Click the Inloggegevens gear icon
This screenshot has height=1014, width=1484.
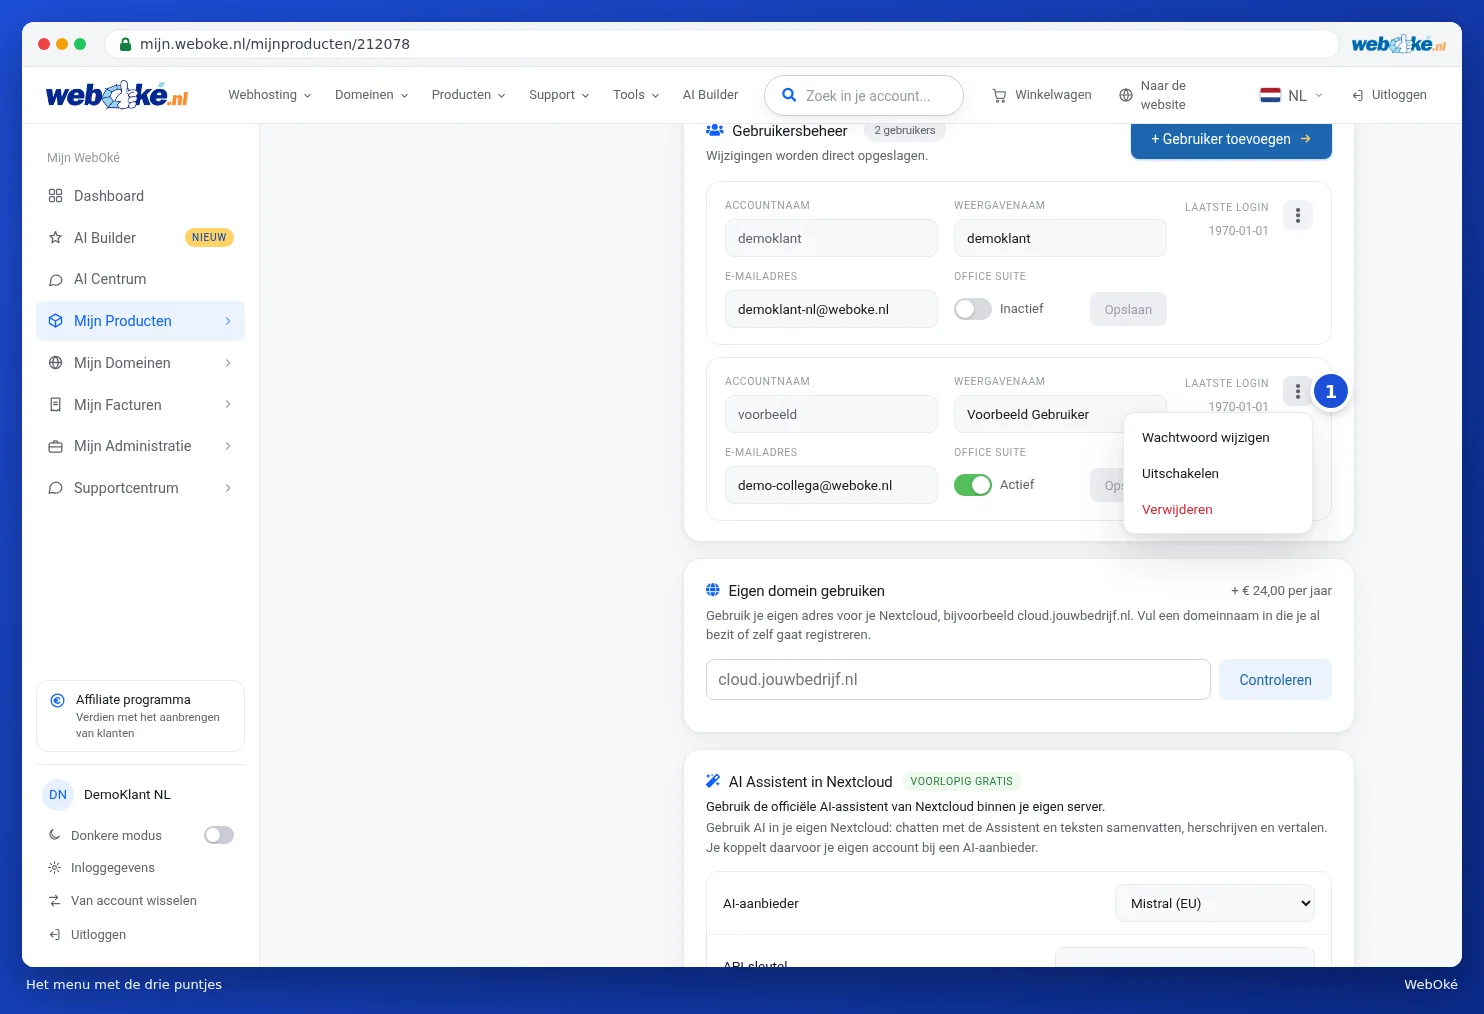click(55, 868)
